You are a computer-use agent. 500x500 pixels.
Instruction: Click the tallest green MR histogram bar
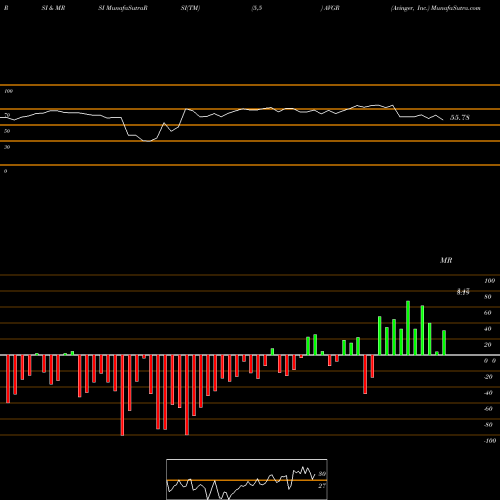tap(408, 328)
